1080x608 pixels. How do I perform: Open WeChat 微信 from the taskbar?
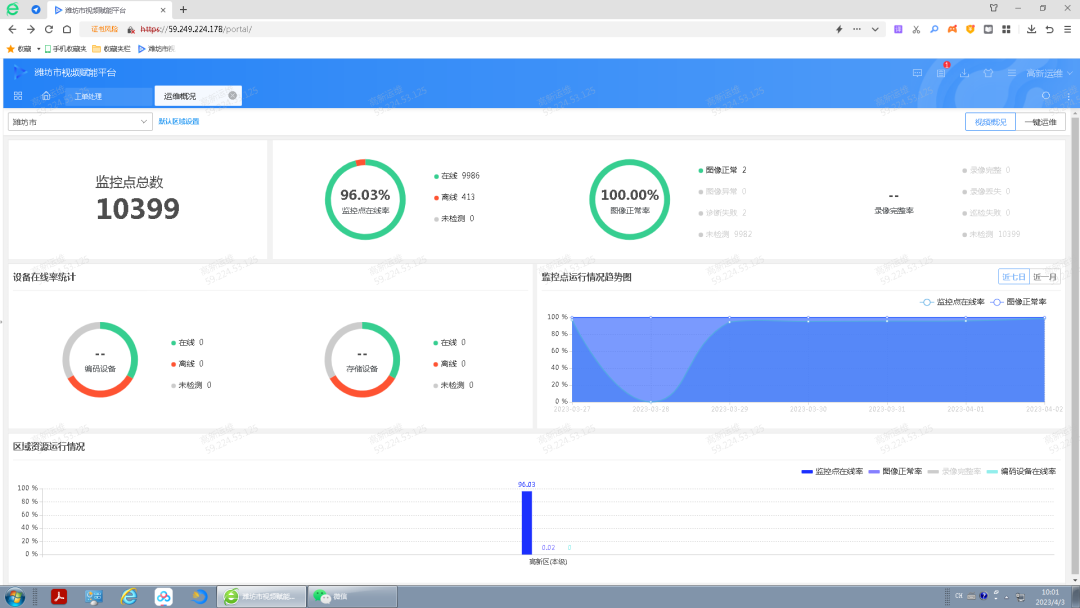352,596
